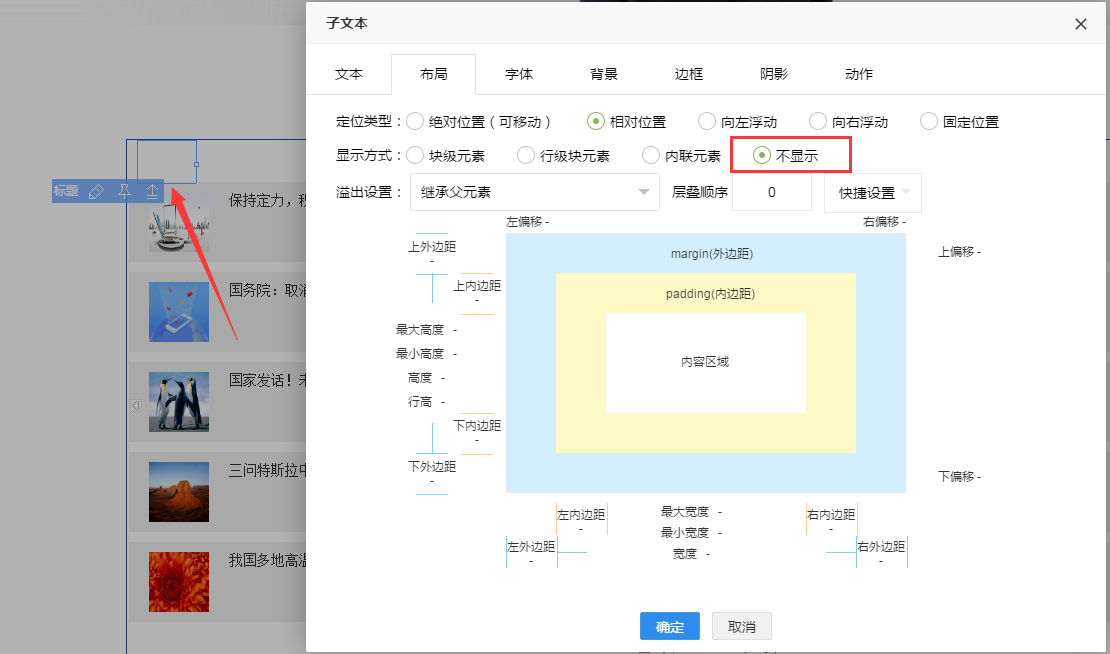Expand the 快捷设置 dropdown
1110x654 pixels.
pyautogui.click(x=872, y=192)
